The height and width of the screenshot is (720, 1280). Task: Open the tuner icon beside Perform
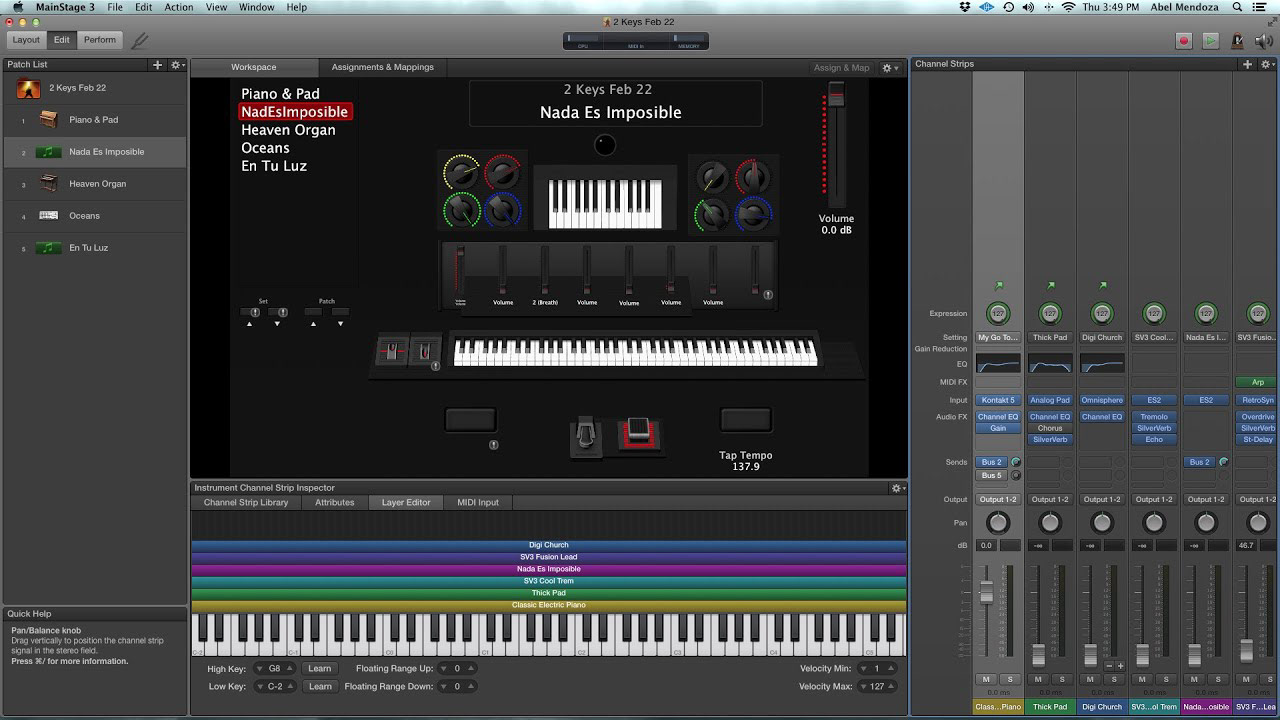[139, 40]
